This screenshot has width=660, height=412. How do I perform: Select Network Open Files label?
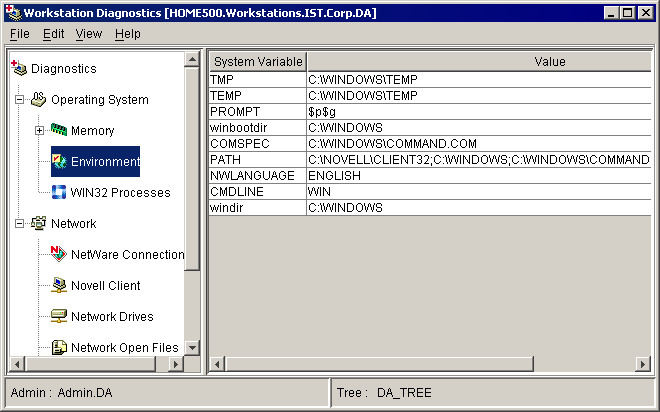click(x=125, y=348)
